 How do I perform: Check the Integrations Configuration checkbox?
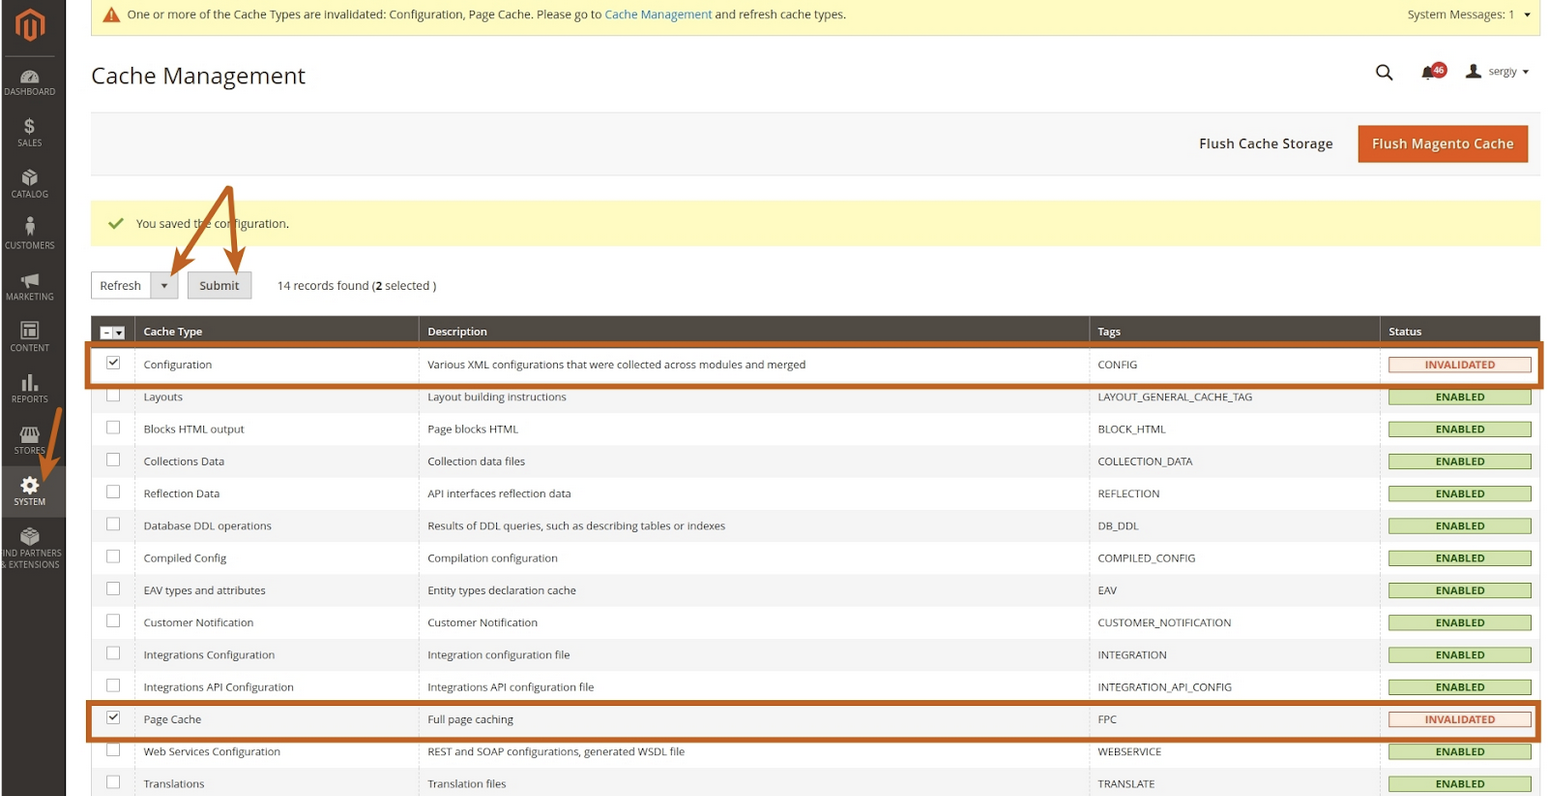click(x=113, y=653)
